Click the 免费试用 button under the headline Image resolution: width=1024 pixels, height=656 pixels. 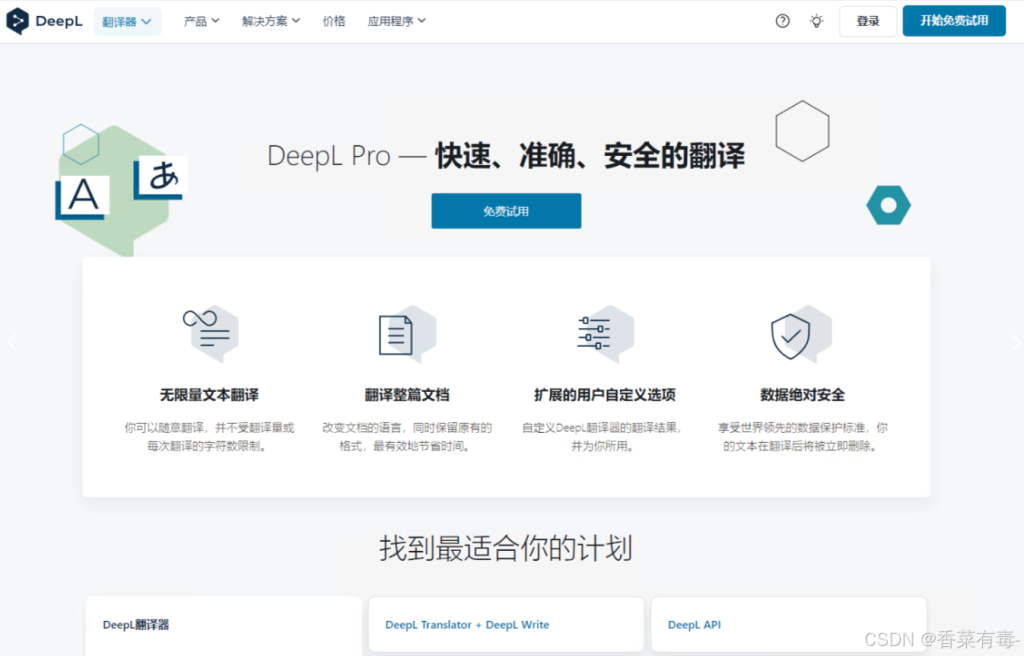click(x=506, y=211)
